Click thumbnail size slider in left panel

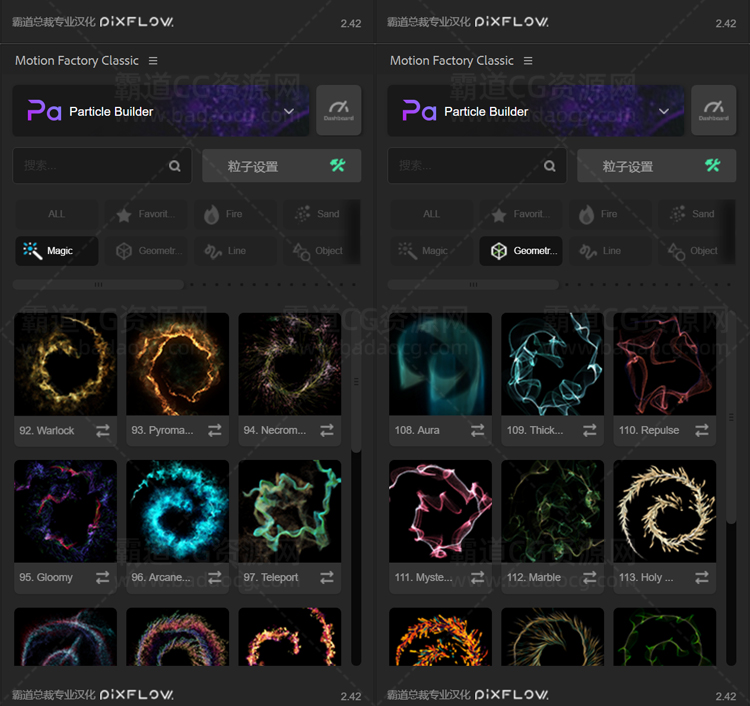[x=98, y=285]
